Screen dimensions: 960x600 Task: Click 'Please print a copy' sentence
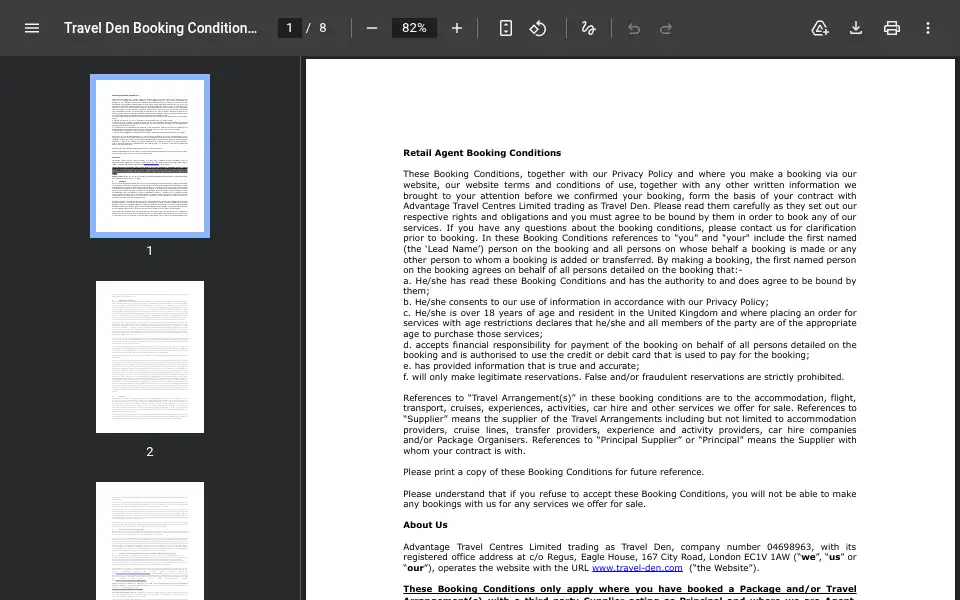(x=553, y=472)
